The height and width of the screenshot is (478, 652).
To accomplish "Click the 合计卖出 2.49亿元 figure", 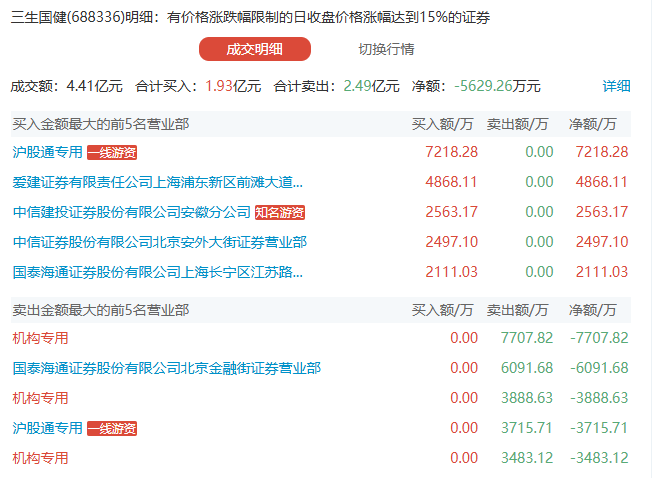I will point(336,86).
